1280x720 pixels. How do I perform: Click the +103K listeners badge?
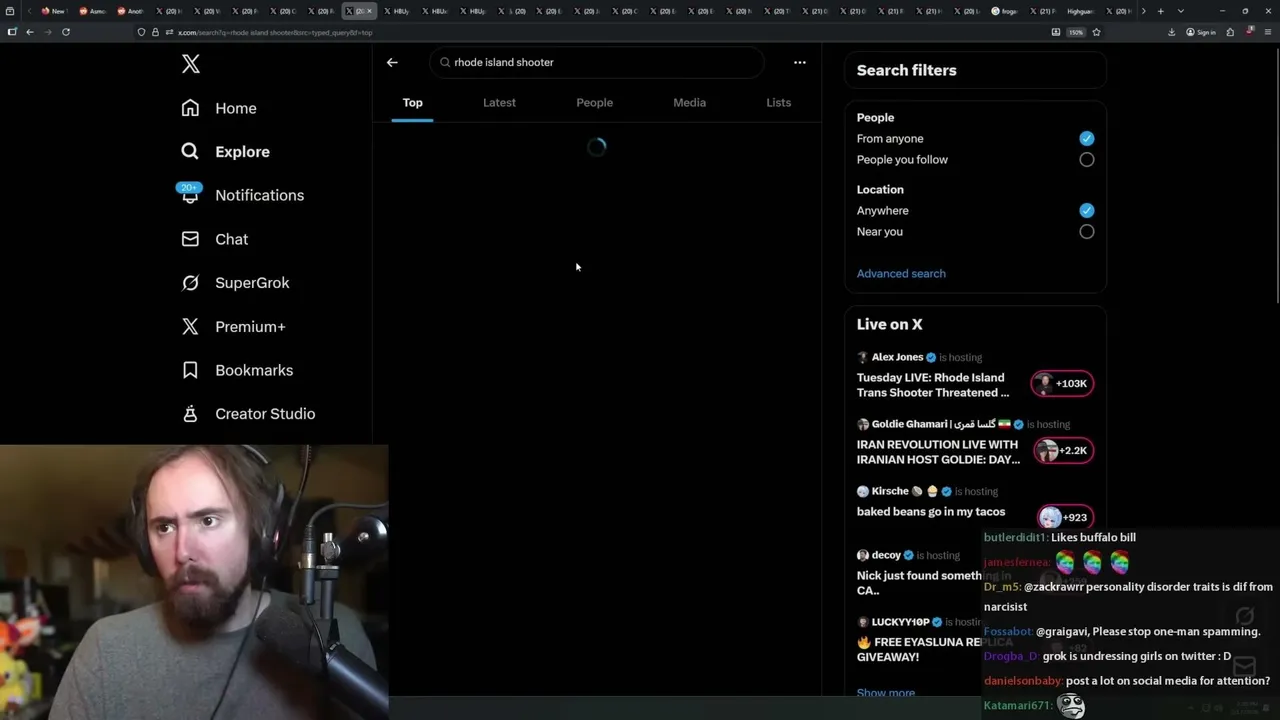(1062, 384)
